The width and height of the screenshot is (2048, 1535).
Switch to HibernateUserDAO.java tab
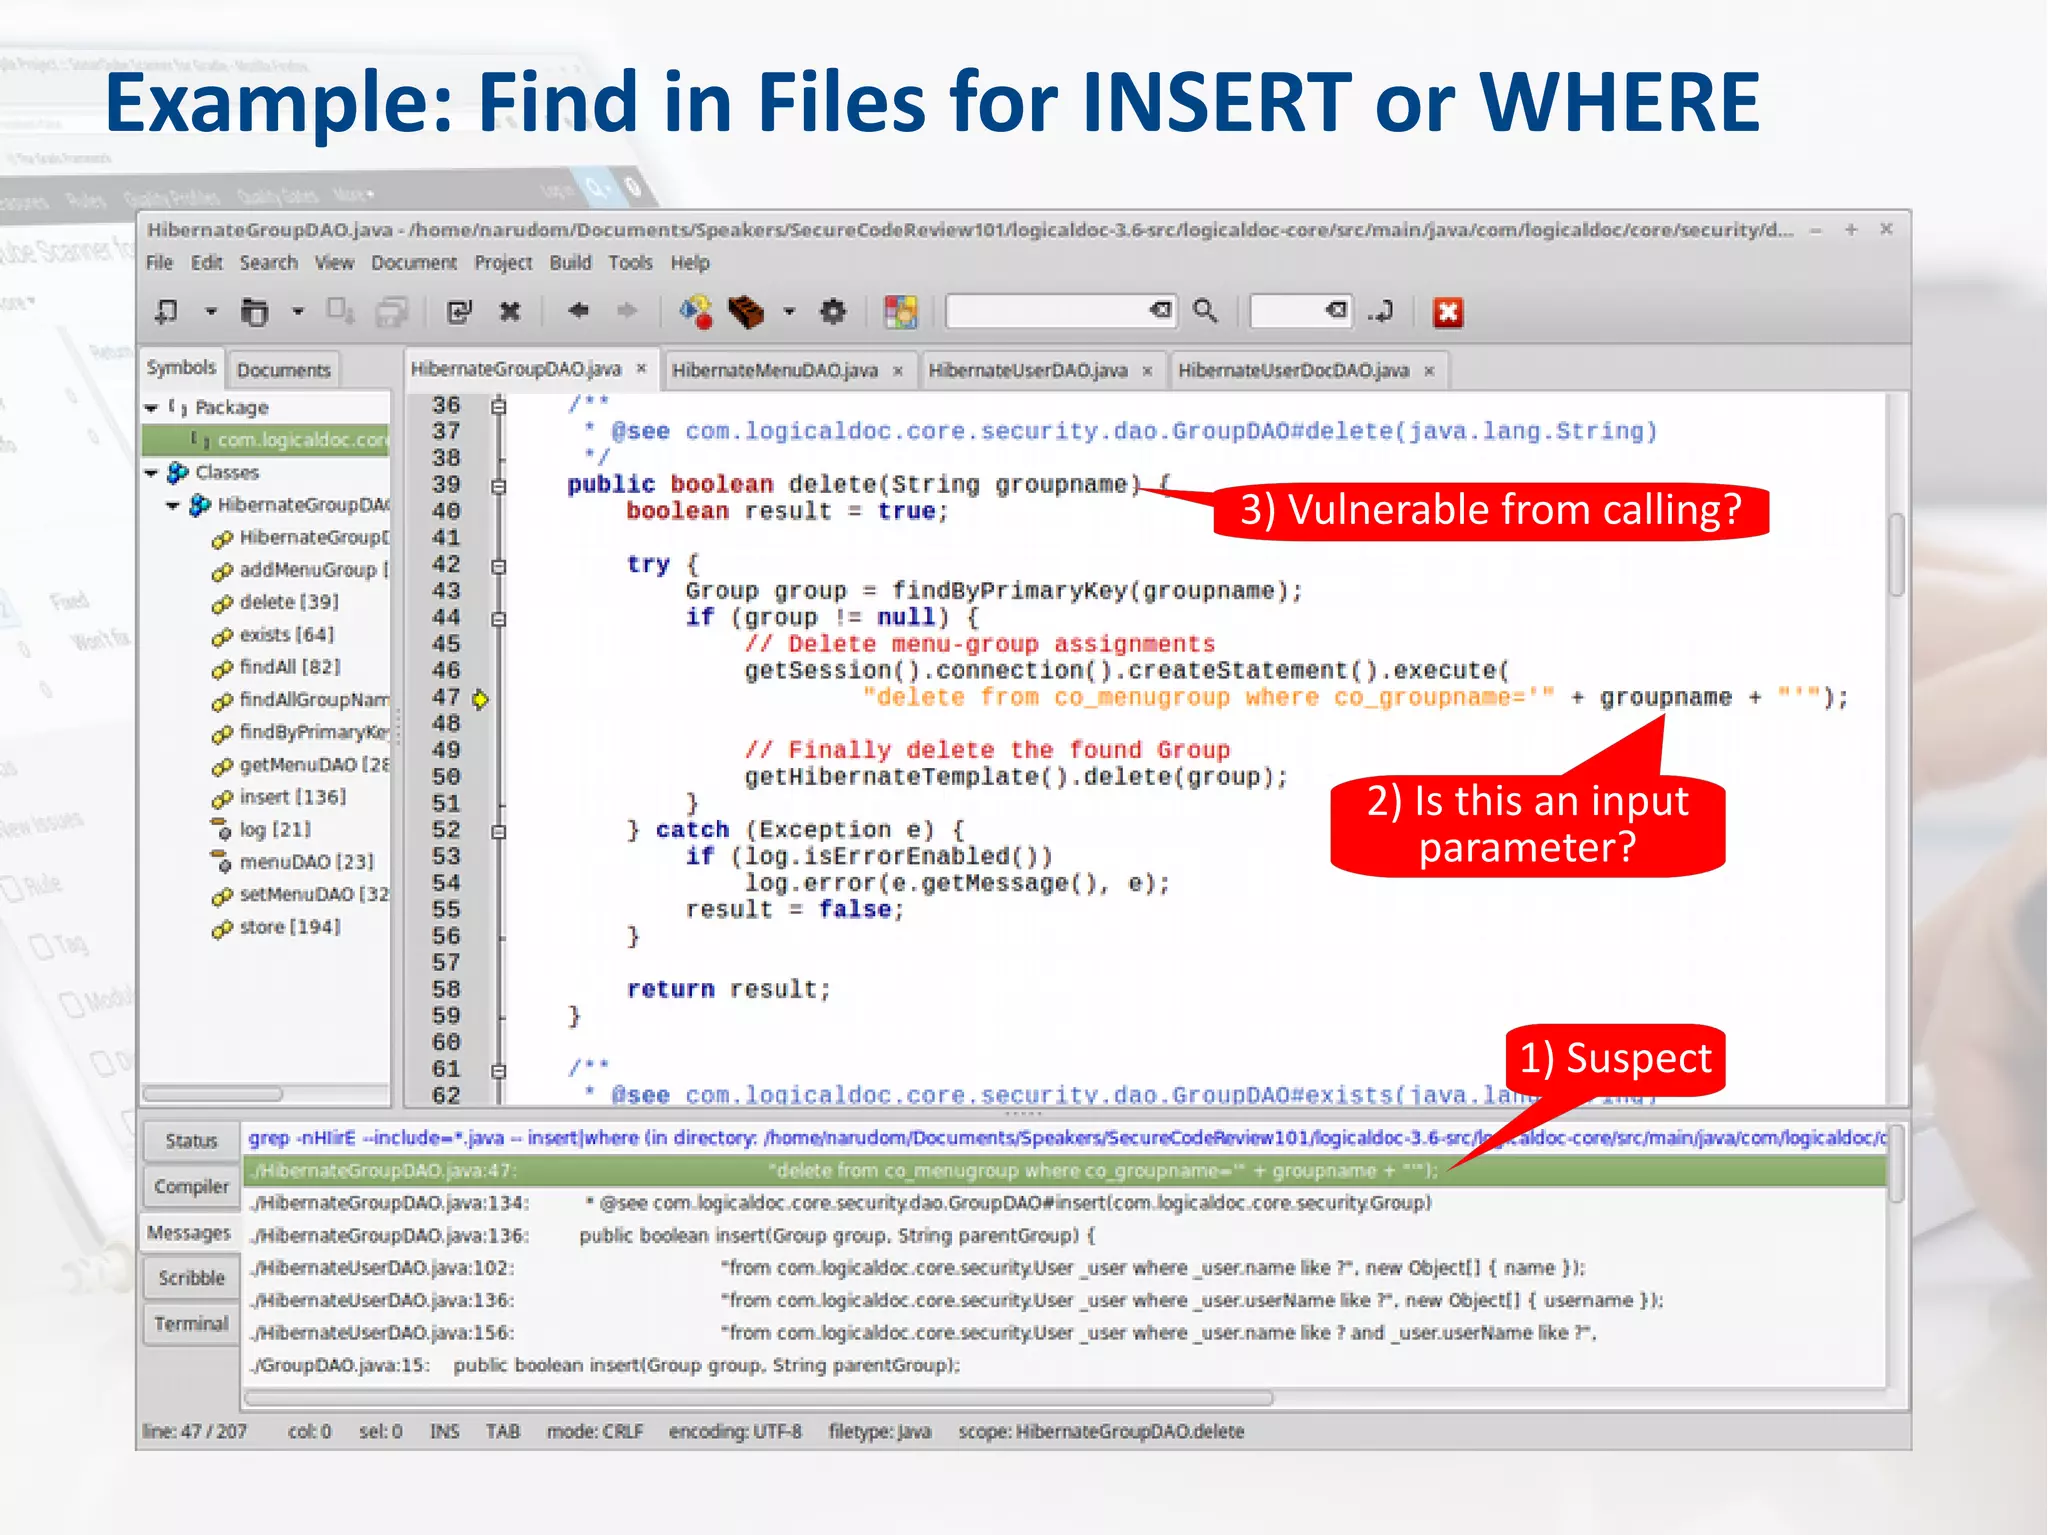(1027, 371)
